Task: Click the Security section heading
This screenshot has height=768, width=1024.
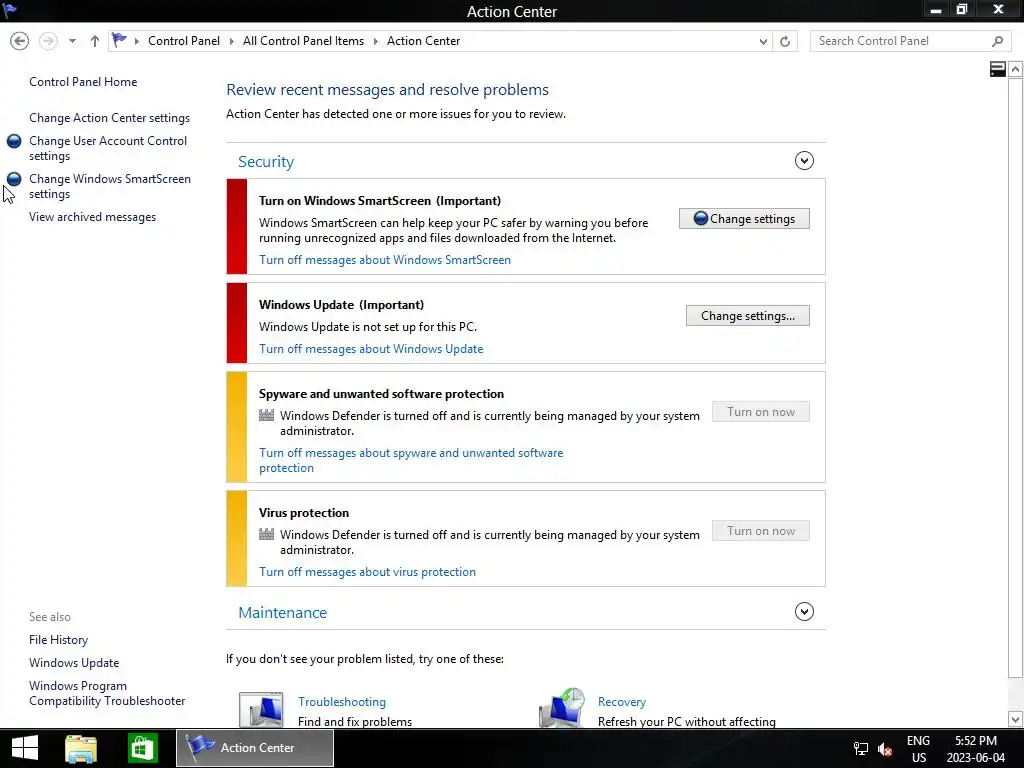Action: point(266,161)
